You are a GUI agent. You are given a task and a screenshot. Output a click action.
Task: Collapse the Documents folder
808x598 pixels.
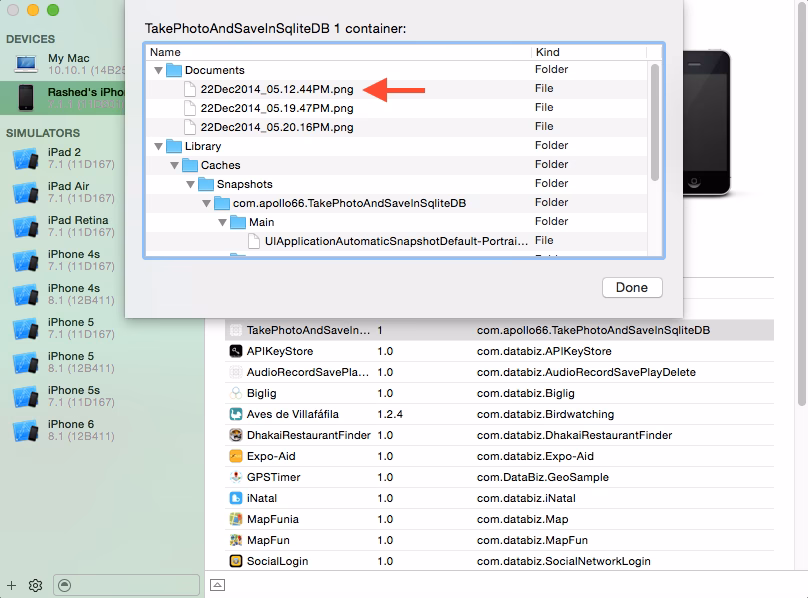157,71
